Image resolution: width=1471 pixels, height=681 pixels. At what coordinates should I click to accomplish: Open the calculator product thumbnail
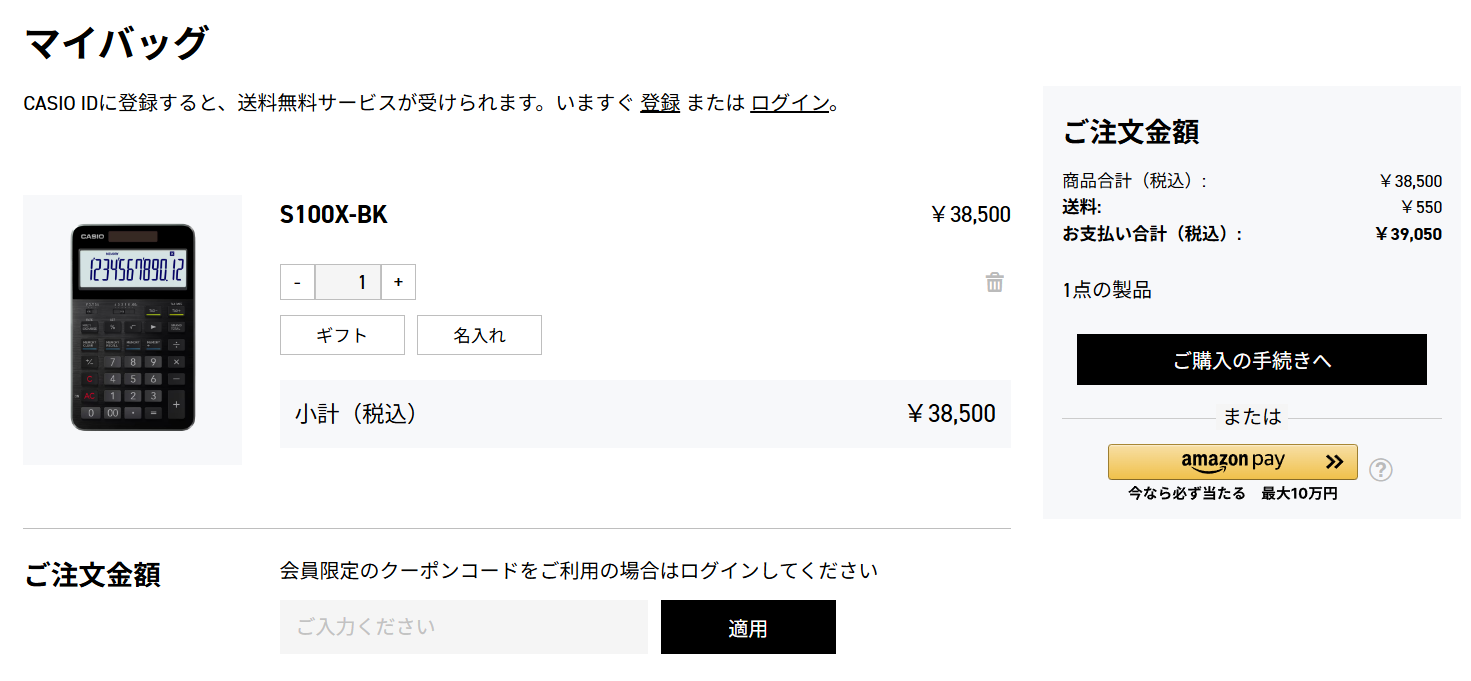(132, 329)
